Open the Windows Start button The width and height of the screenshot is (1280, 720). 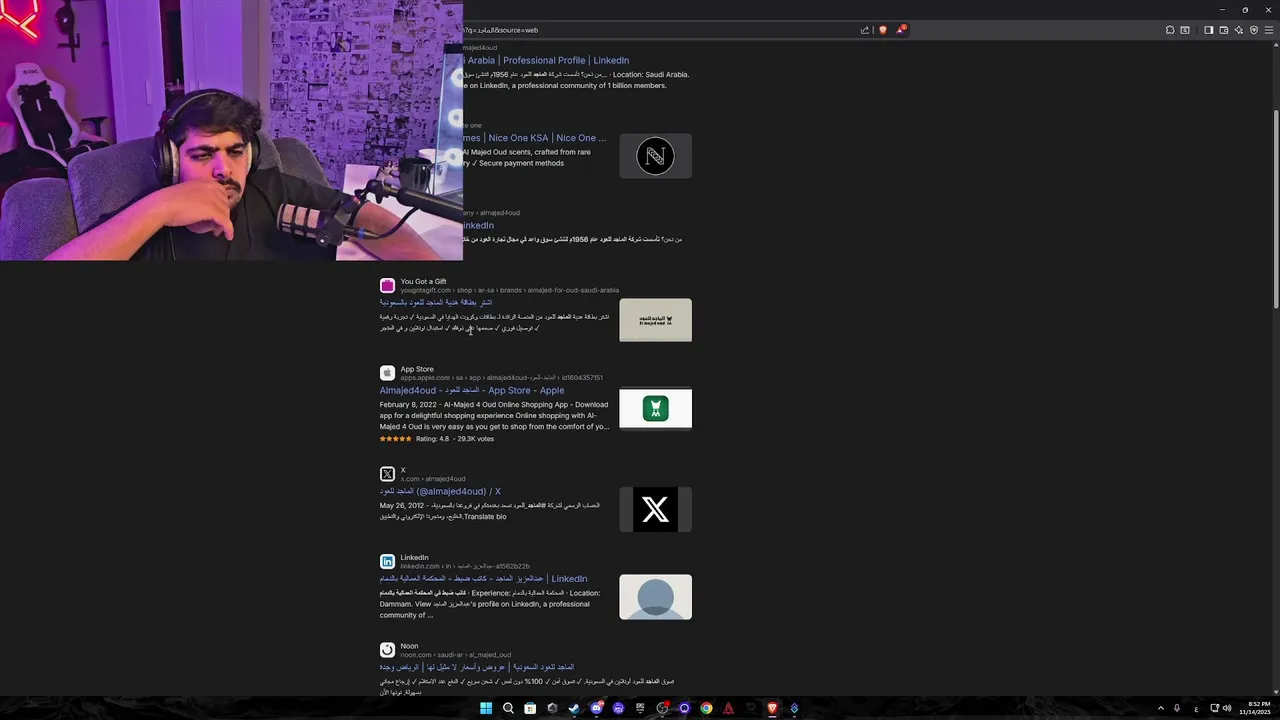point(486,708)
